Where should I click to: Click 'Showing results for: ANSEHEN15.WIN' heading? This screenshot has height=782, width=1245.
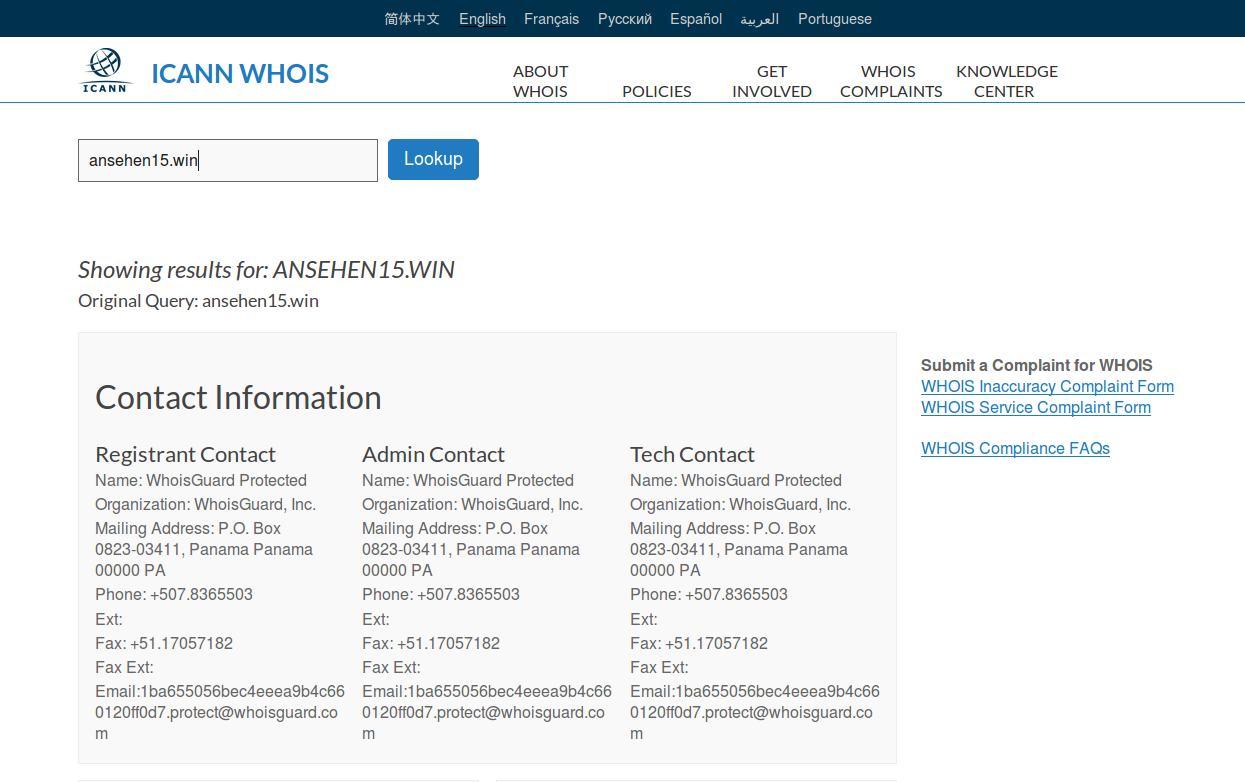click(x=267, y=269)
